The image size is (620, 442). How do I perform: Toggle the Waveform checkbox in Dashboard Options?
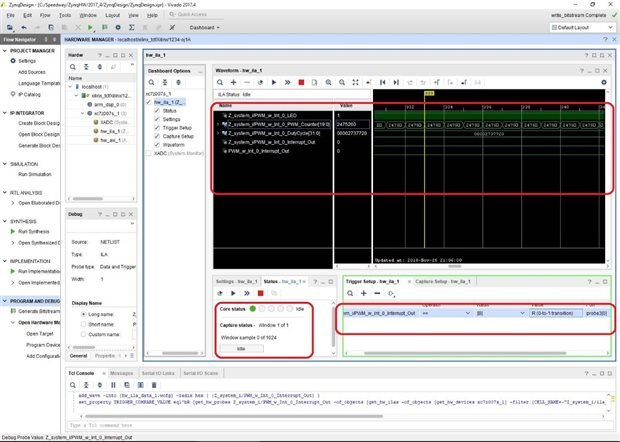155,147
